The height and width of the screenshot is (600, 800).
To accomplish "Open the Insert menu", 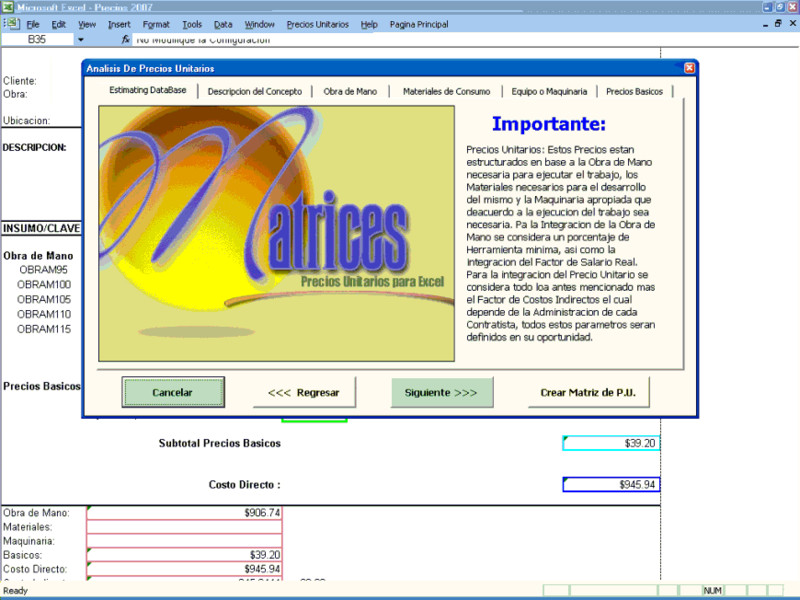I will click(119, 24).
